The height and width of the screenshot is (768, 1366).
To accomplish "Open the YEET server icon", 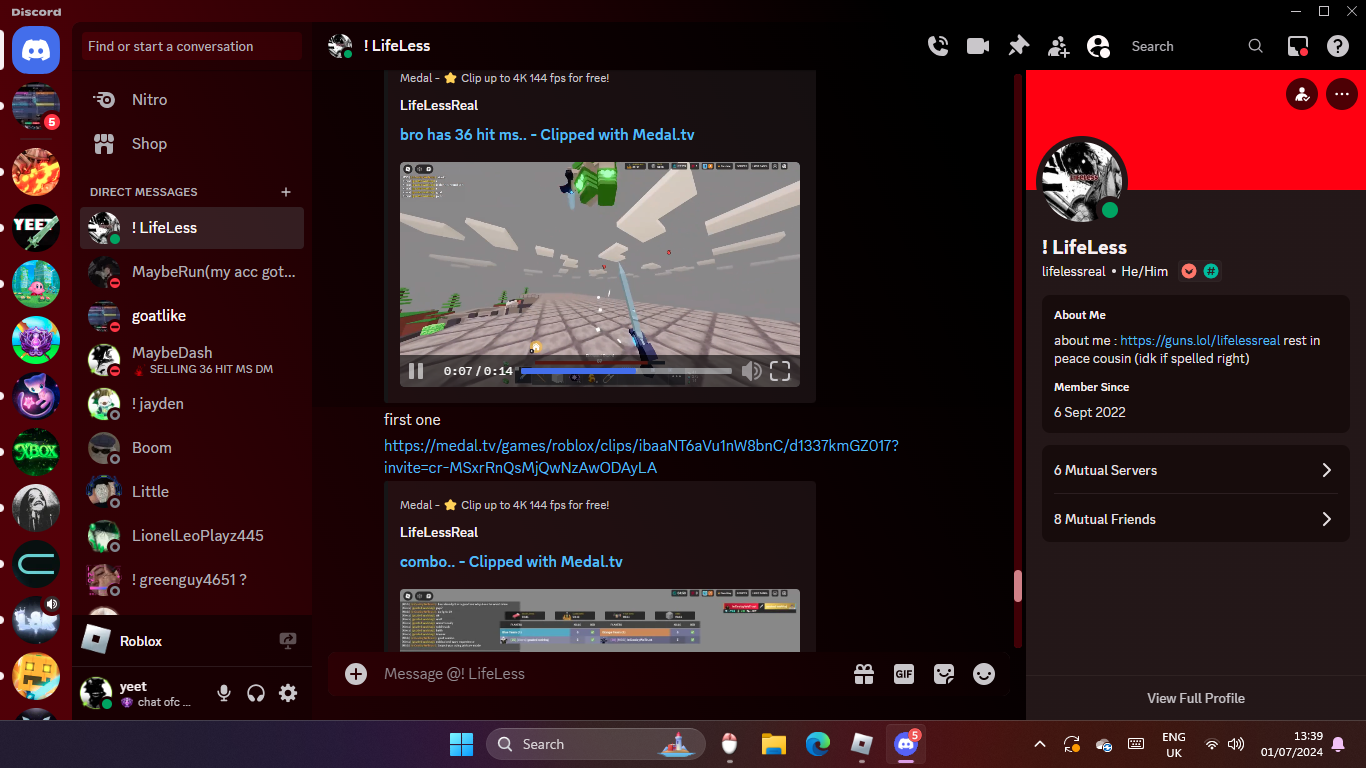I will pyautogui.click(x=36, y=228).
